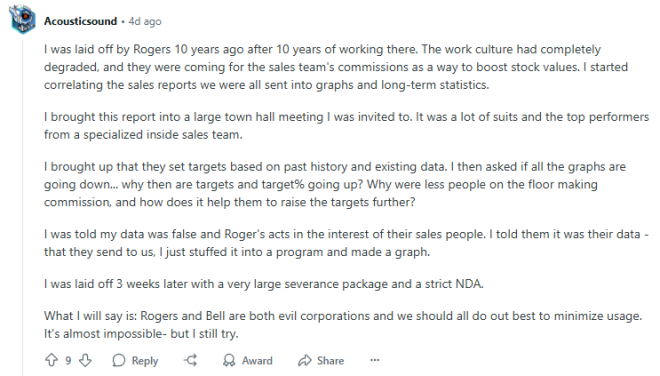Click the Share text label
This screenshot has height=376, width=660.
pyautogui.click(x=330, y=361)
